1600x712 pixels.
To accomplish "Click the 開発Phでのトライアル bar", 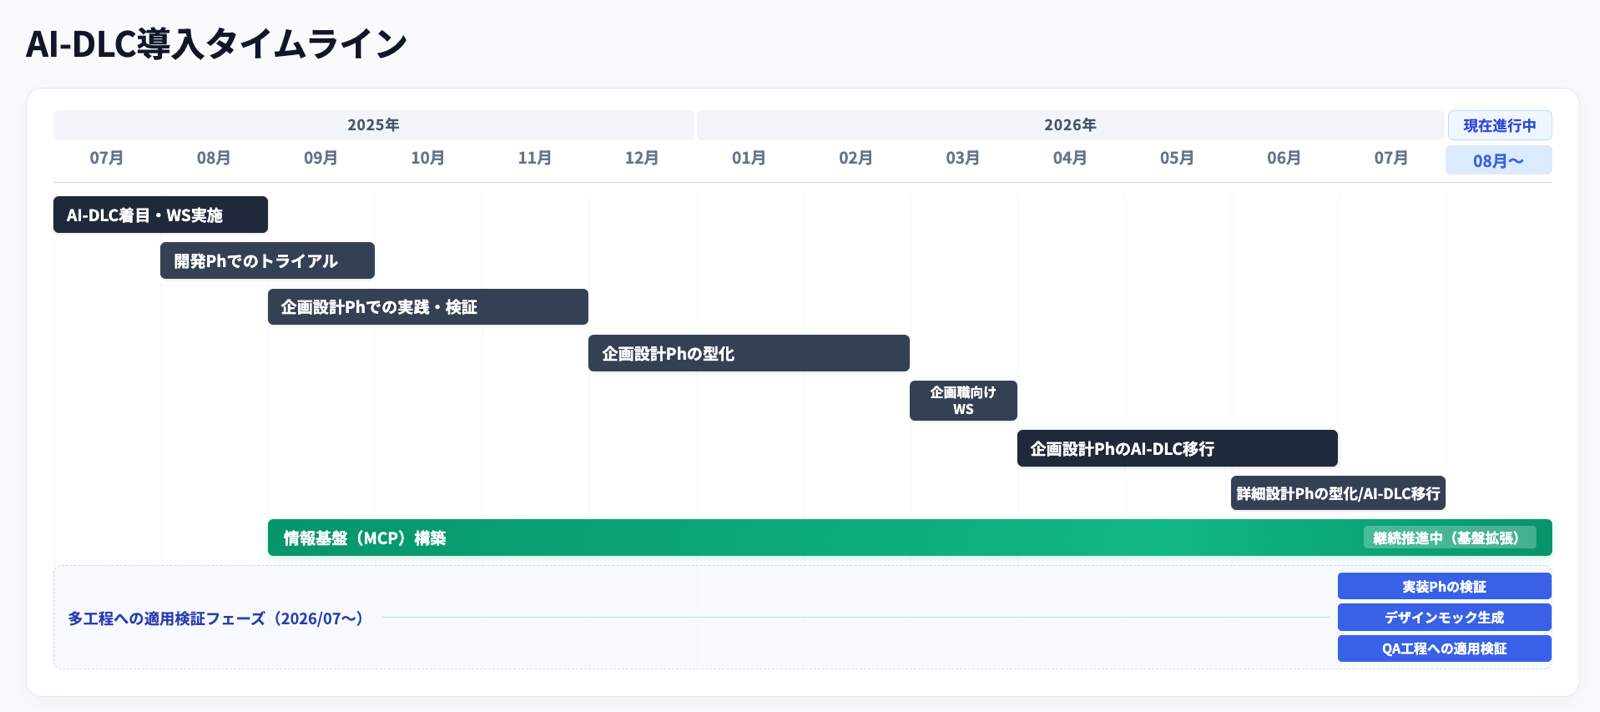I will point(267,261).
